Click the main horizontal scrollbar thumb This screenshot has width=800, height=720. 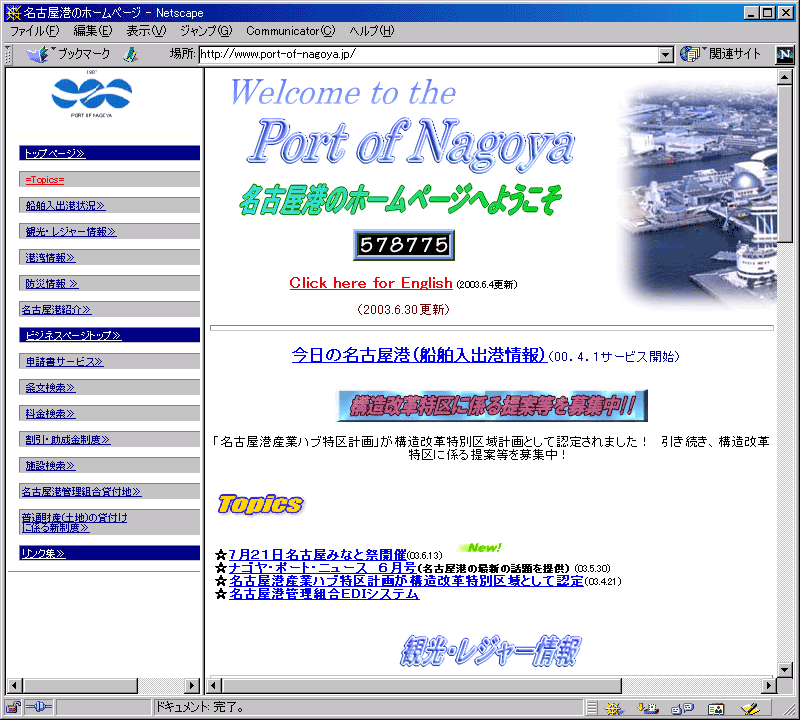coord(422,686)
